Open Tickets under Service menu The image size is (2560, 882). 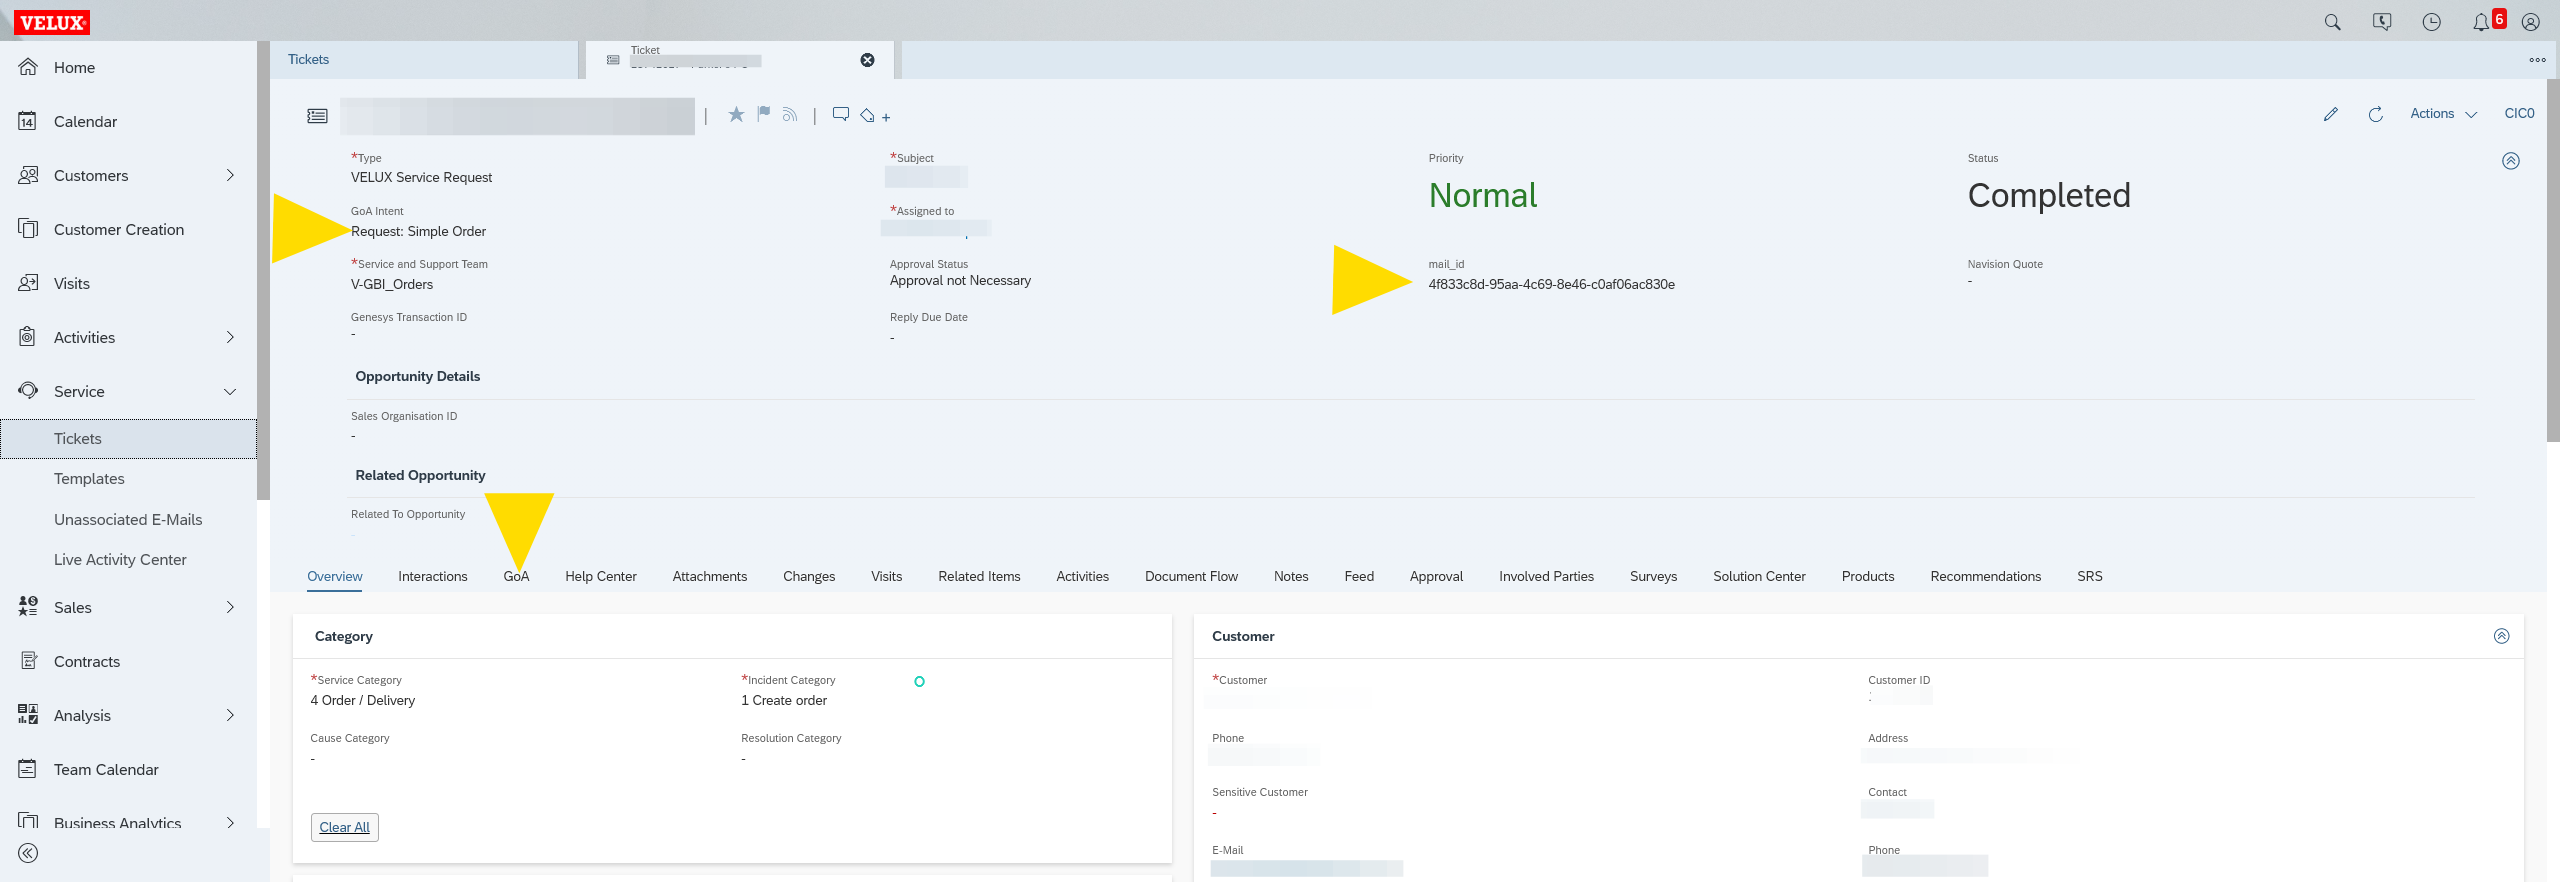[128, 439]
